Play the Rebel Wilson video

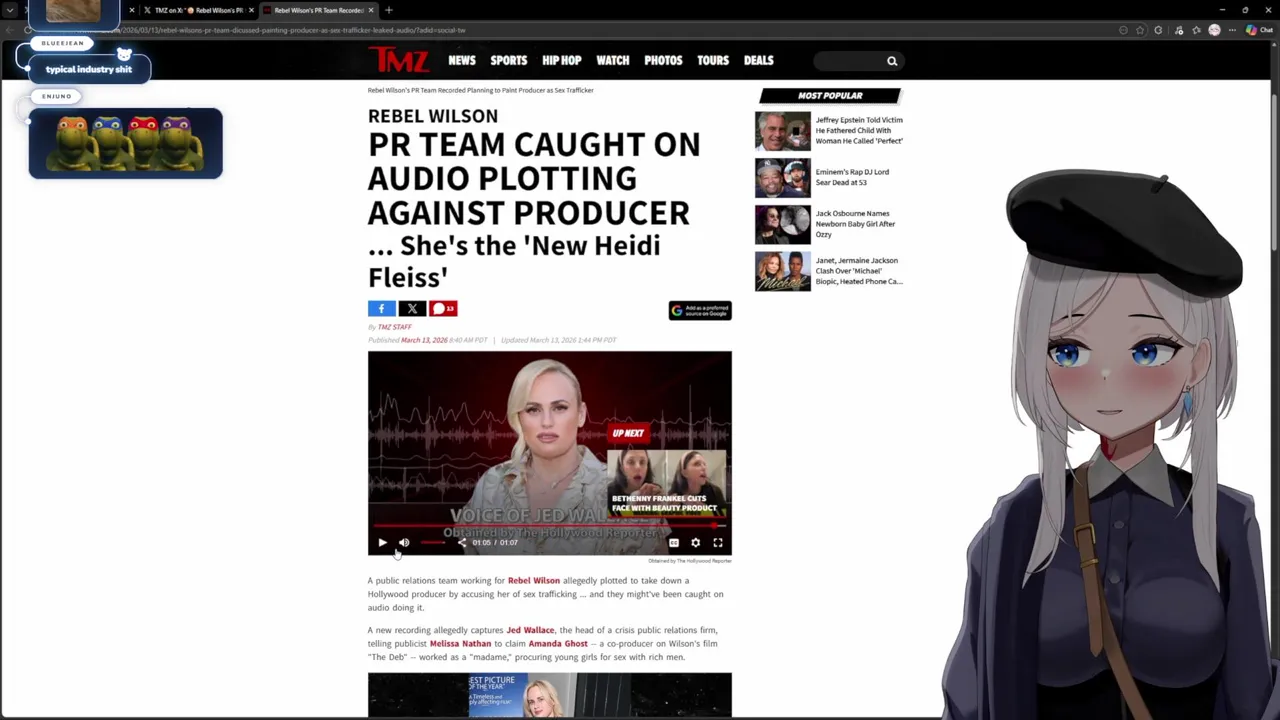click(382, 542)
